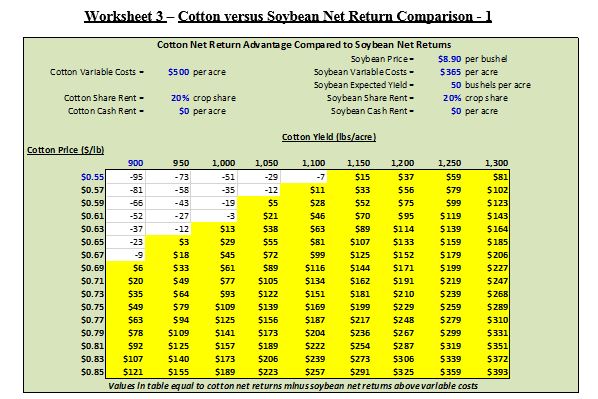Select the $0.65 cotton price row label
Screen dimensions: 598x399
pos(92,242)
